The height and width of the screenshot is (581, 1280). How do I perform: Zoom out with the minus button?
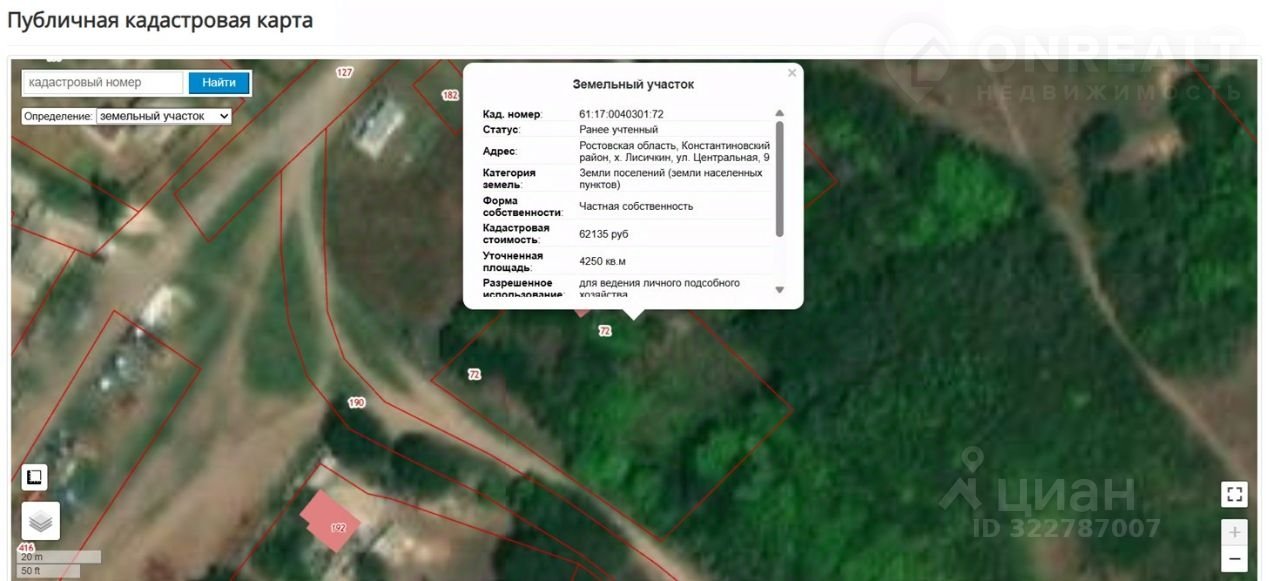coord(1234,559)
